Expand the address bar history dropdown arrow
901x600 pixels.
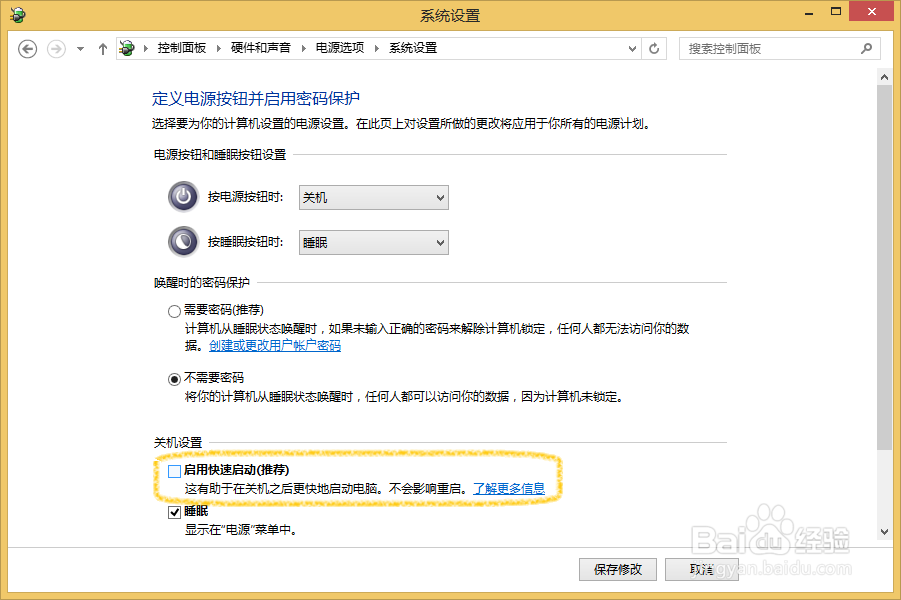(631, 47)
